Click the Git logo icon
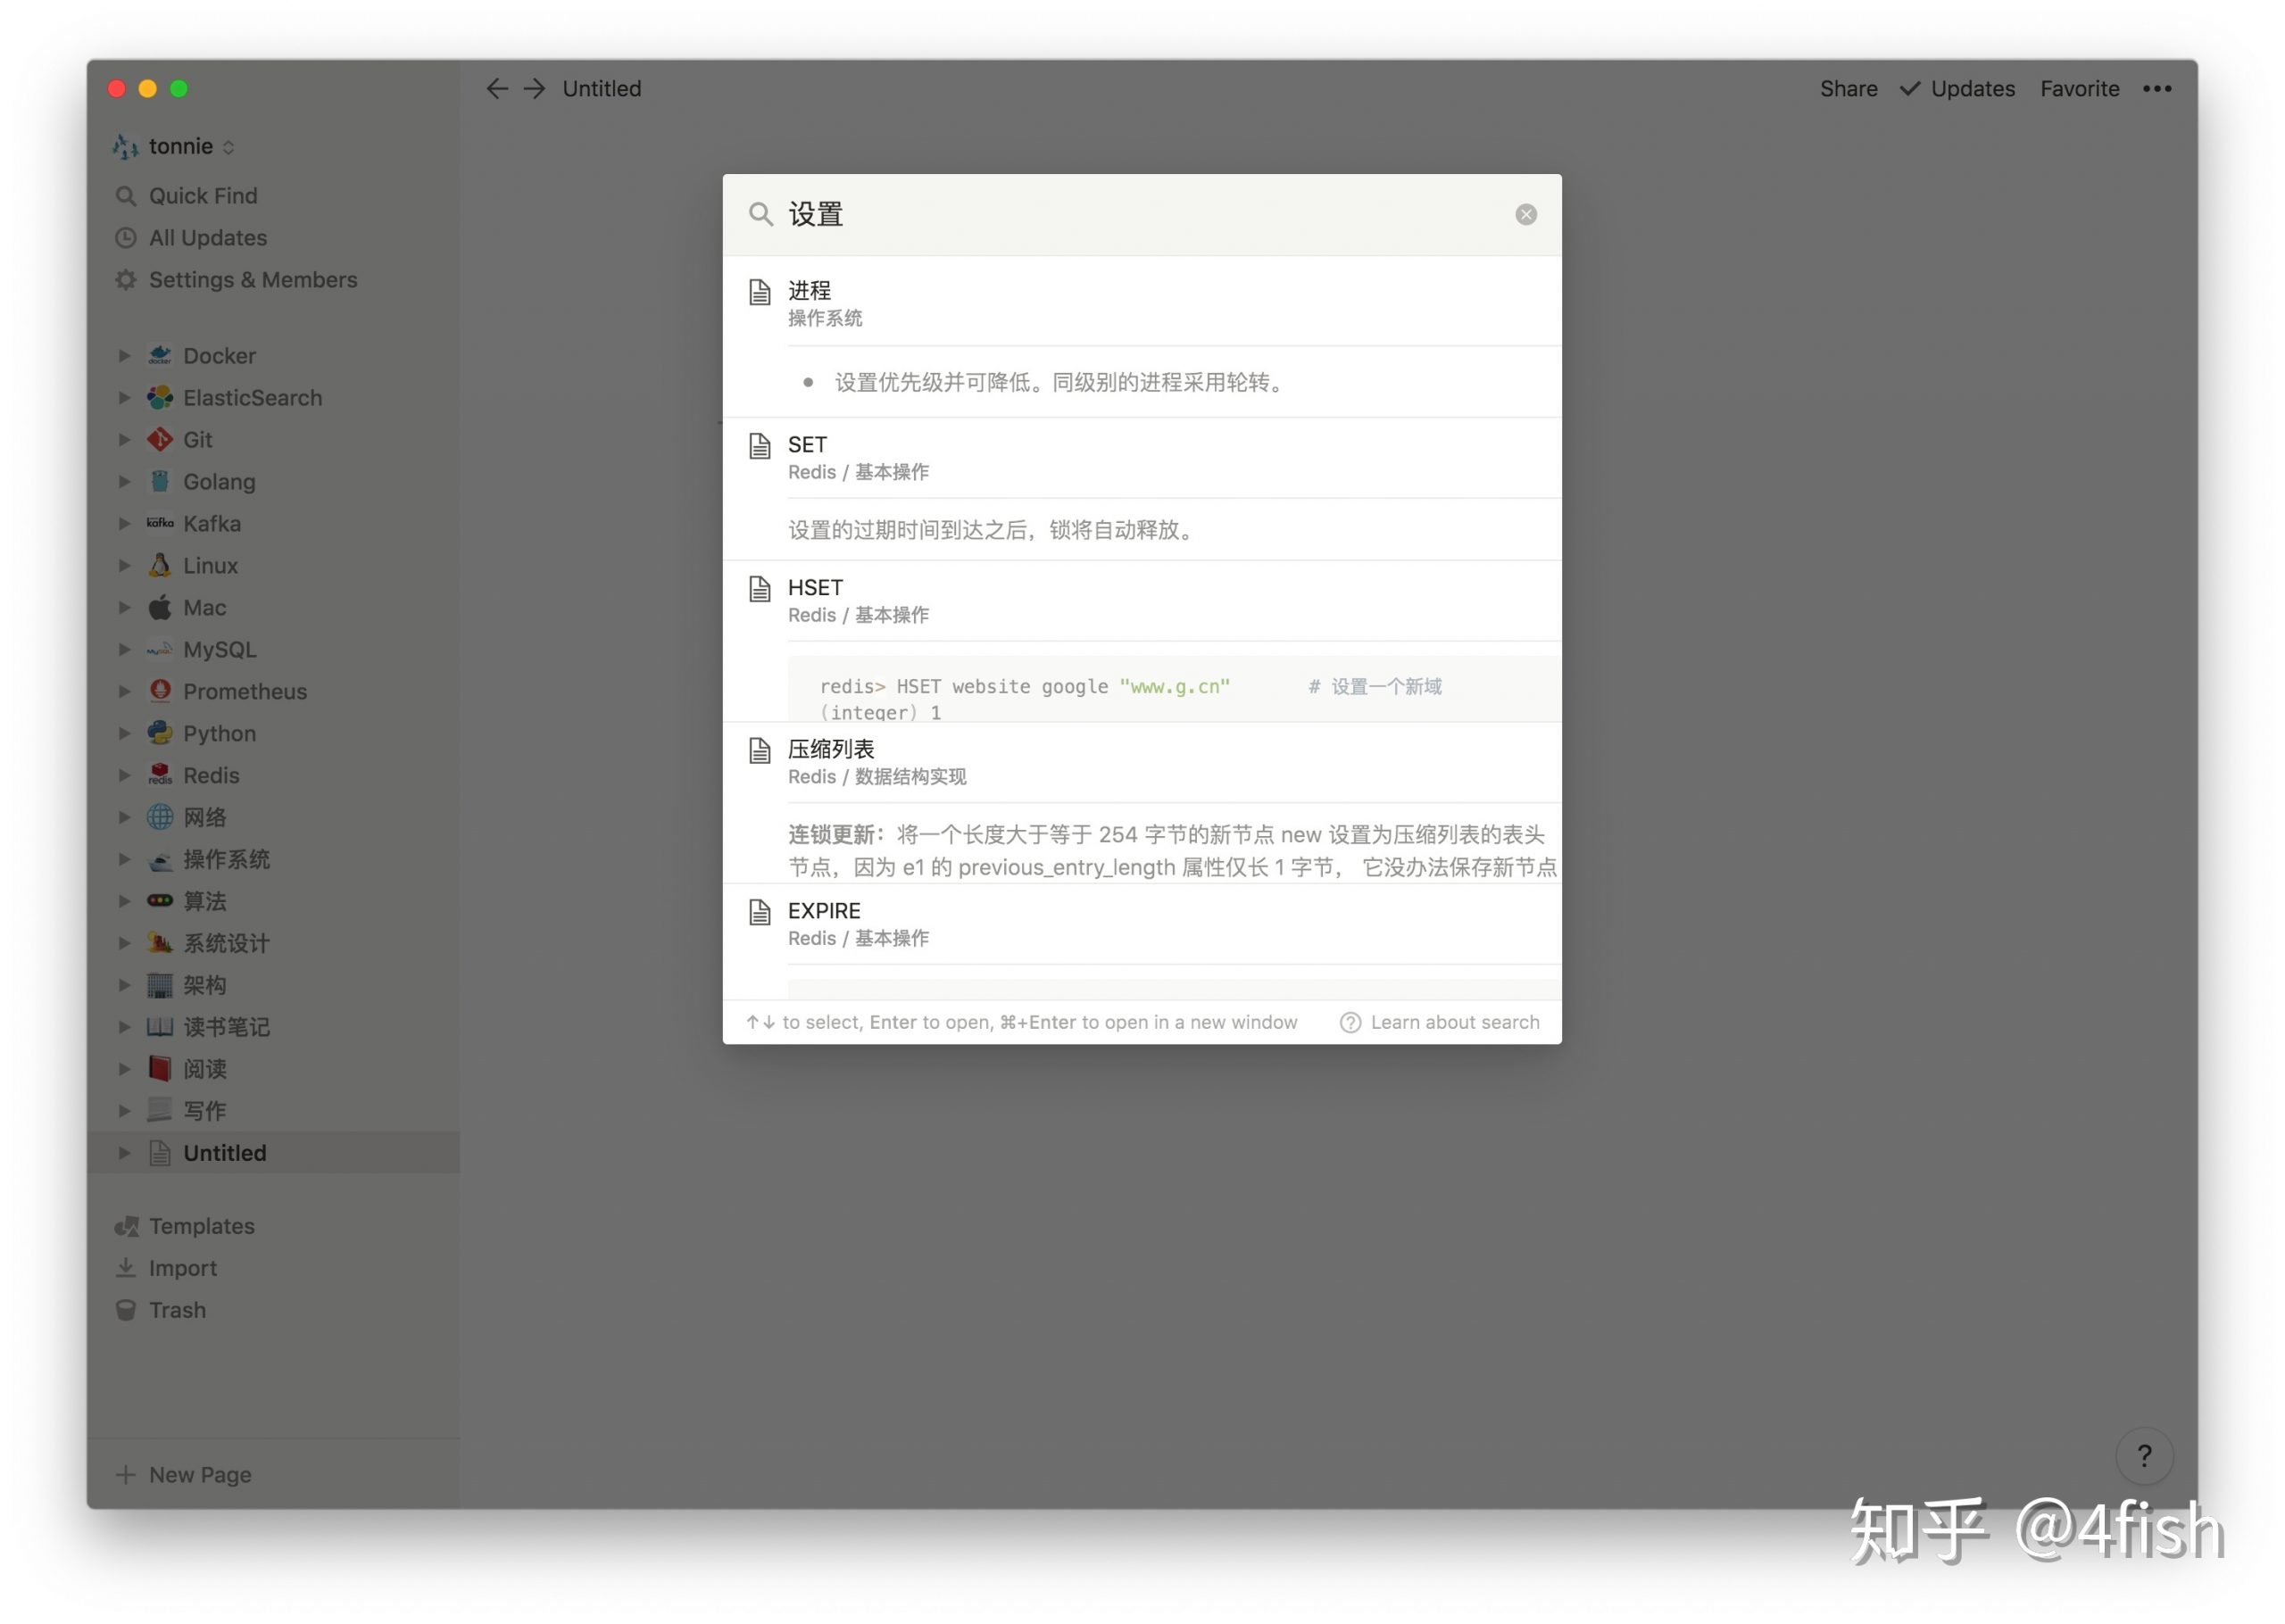The height and width of the screenshot is (1624, 2285). 159,440
